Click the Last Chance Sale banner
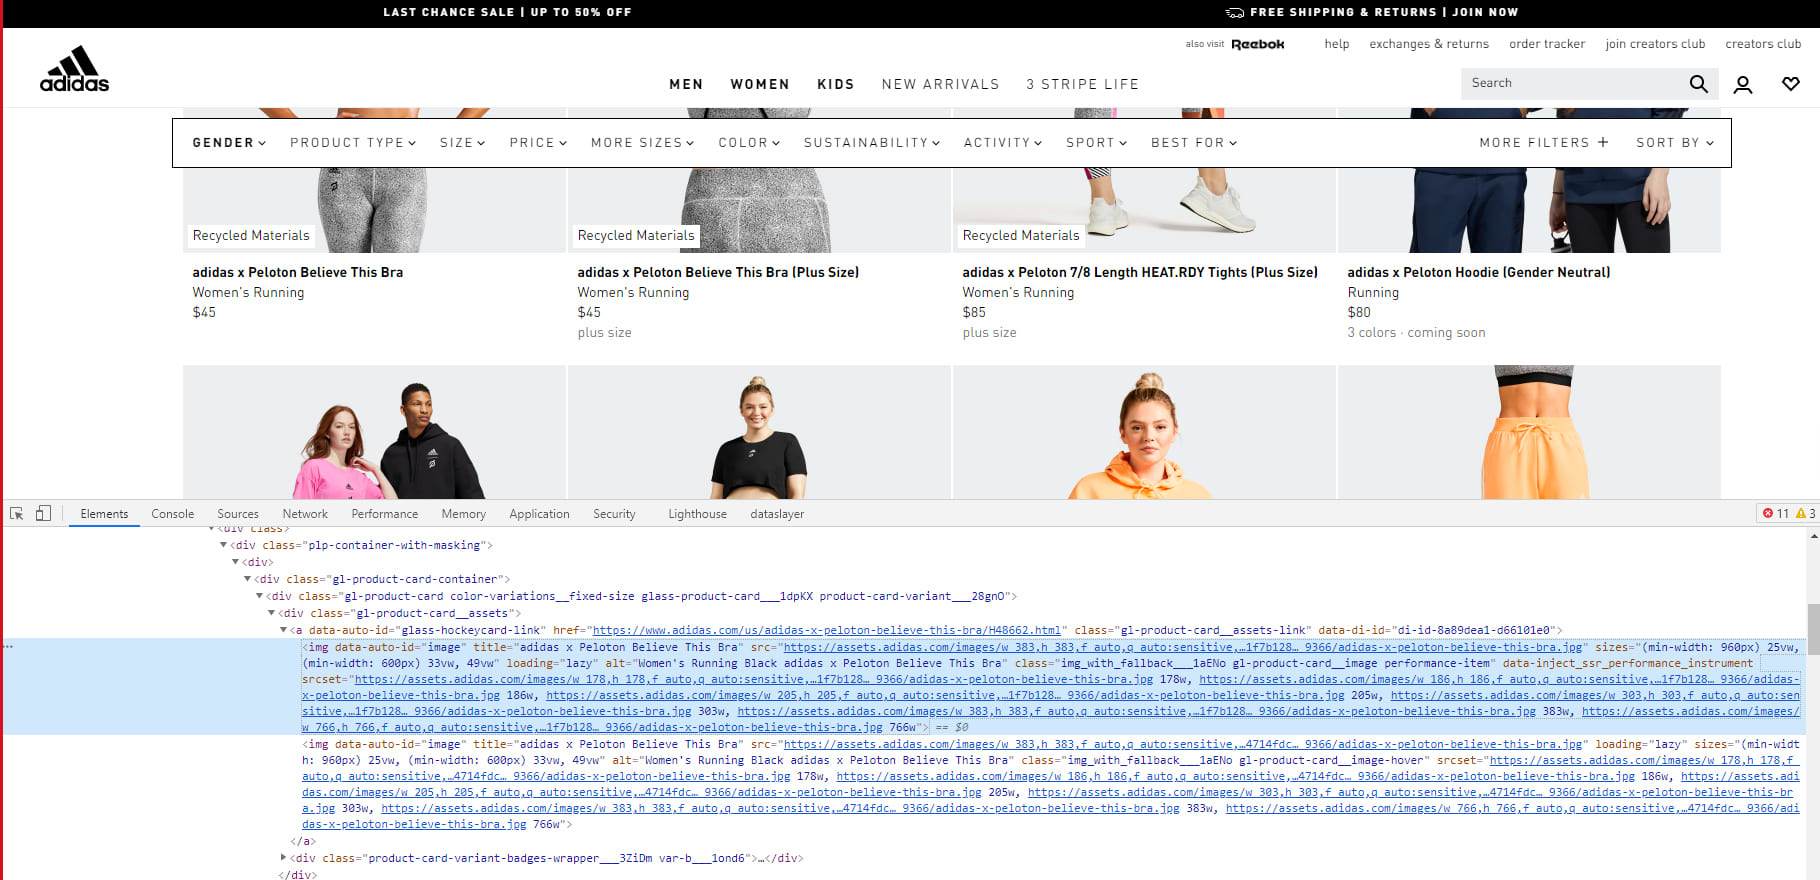1820x880 pixels. tap(507, 12)
